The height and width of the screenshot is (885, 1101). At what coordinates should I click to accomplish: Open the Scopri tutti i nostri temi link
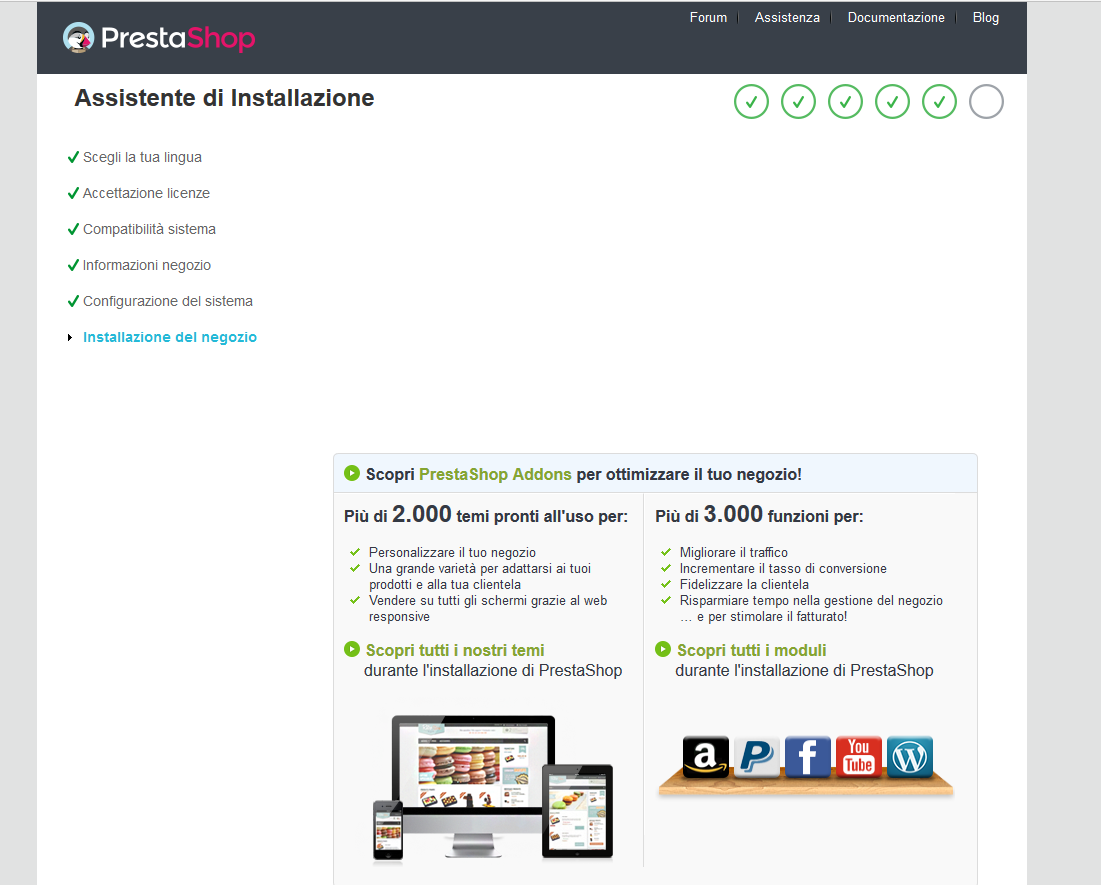click(455, 650)
